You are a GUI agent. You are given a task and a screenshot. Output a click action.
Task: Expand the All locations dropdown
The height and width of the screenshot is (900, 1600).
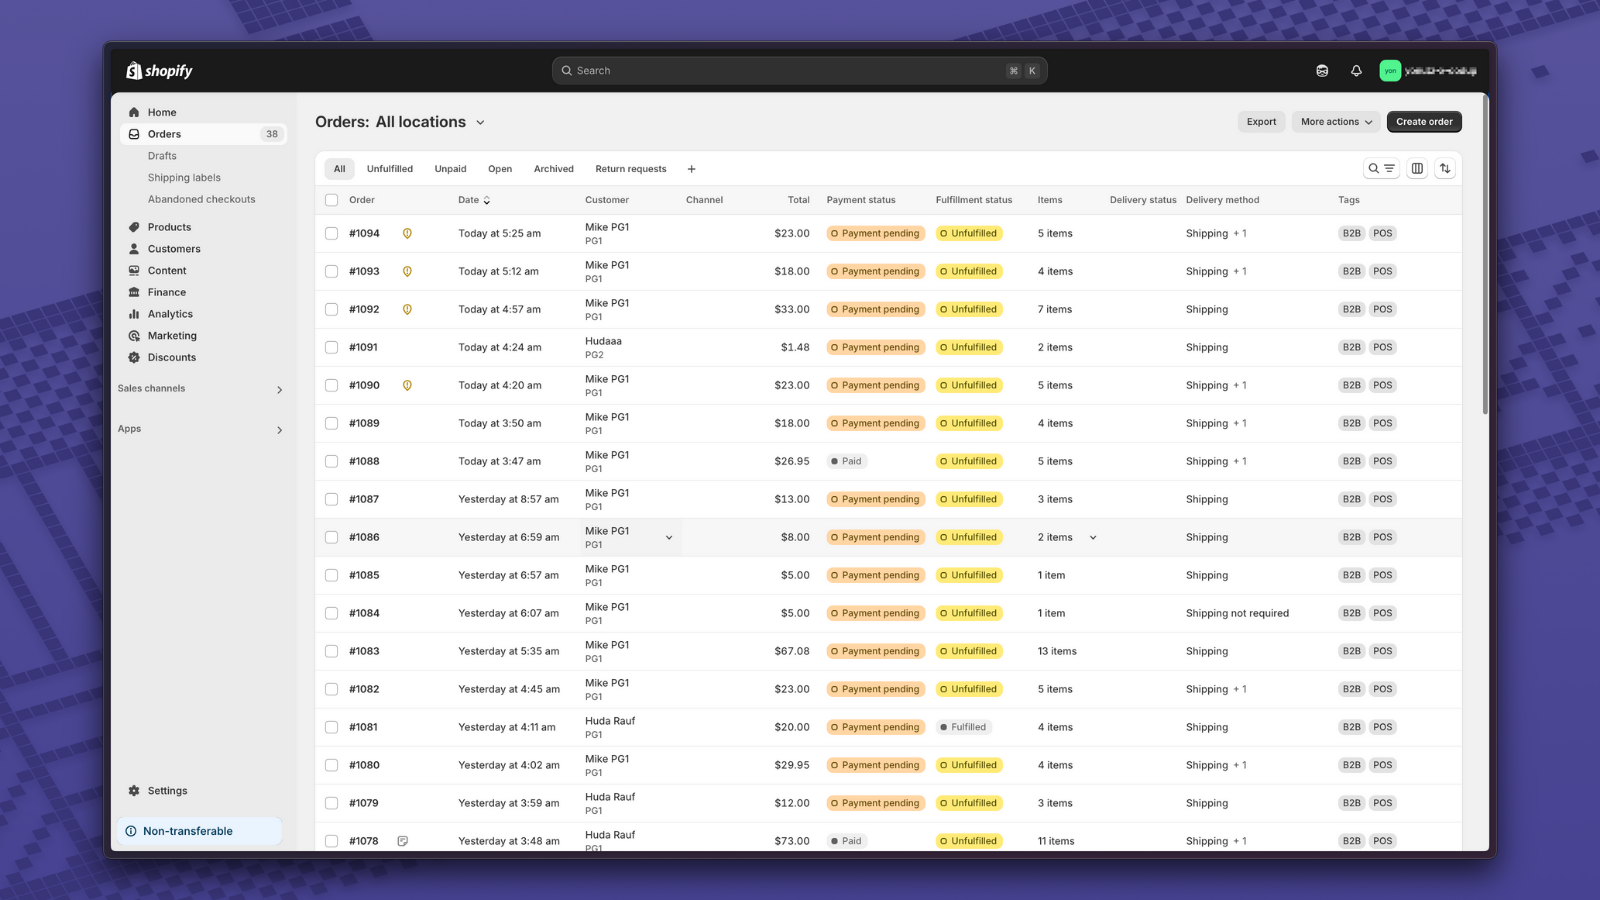tap(480, 123)
